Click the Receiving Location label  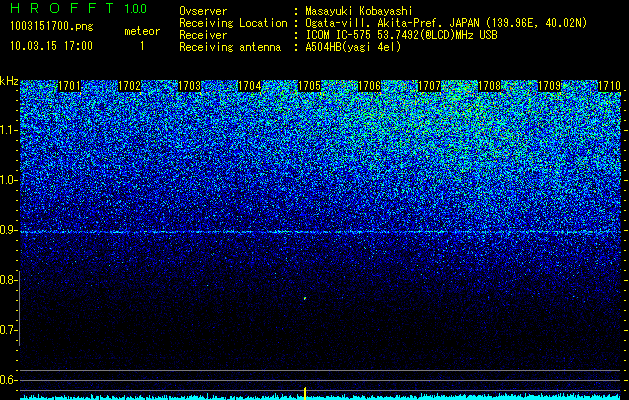click(233, 23)
